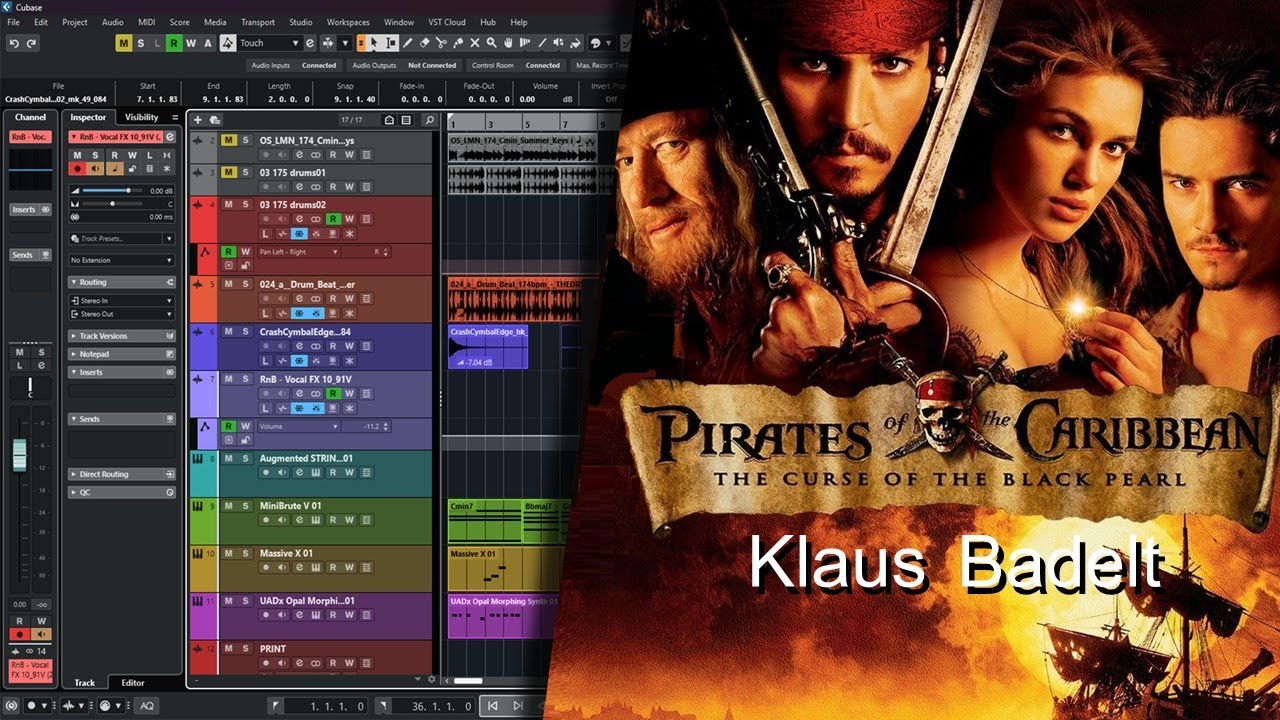Click the Sends button in Channel strip
Screen dimensions: 1280x720
[x=30, y=255]
